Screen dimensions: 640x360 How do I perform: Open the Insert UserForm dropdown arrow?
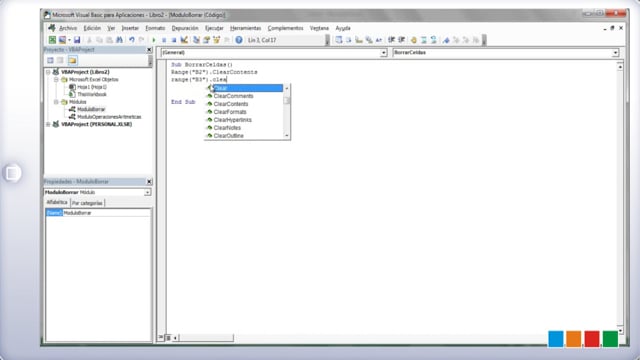coord(69,40)
